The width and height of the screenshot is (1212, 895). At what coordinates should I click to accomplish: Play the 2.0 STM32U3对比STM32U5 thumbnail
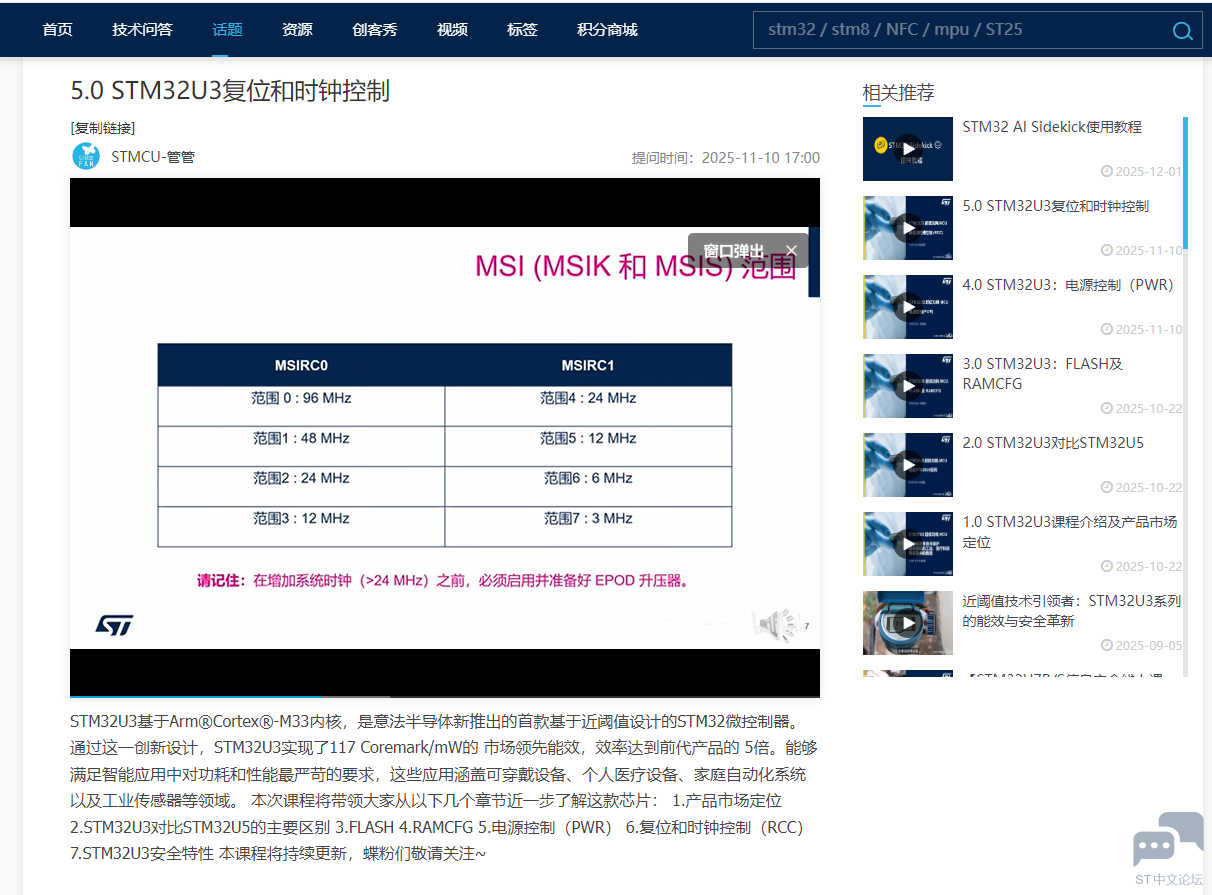click(908, 465)
